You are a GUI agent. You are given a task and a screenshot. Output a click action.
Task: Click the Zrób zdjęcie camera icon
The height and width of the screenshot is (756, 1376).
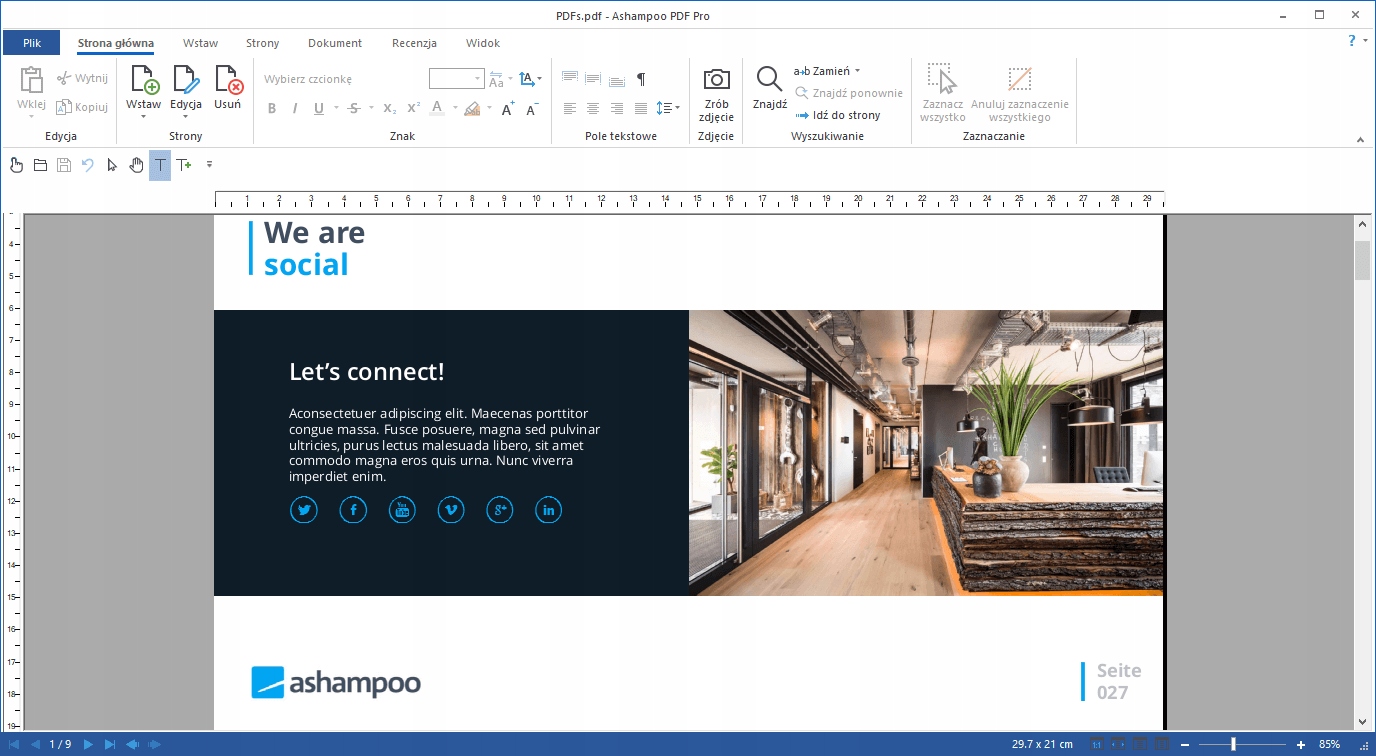click(716, 79)
